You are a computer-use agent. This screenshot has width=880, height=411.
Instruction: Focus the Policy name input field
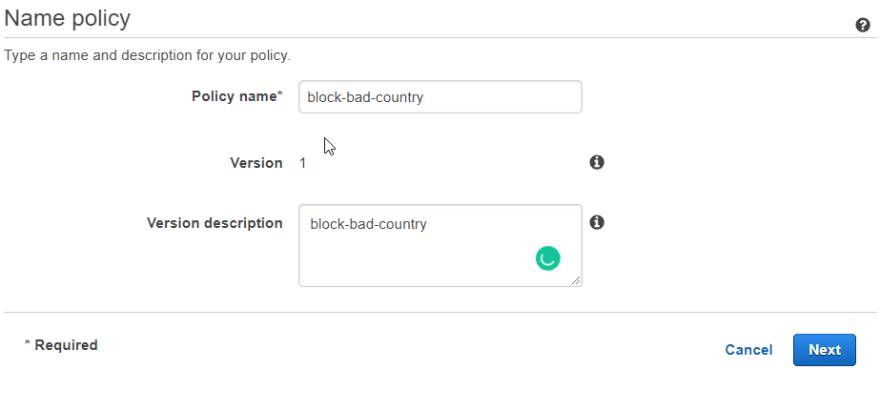click(x=440, y=97)
